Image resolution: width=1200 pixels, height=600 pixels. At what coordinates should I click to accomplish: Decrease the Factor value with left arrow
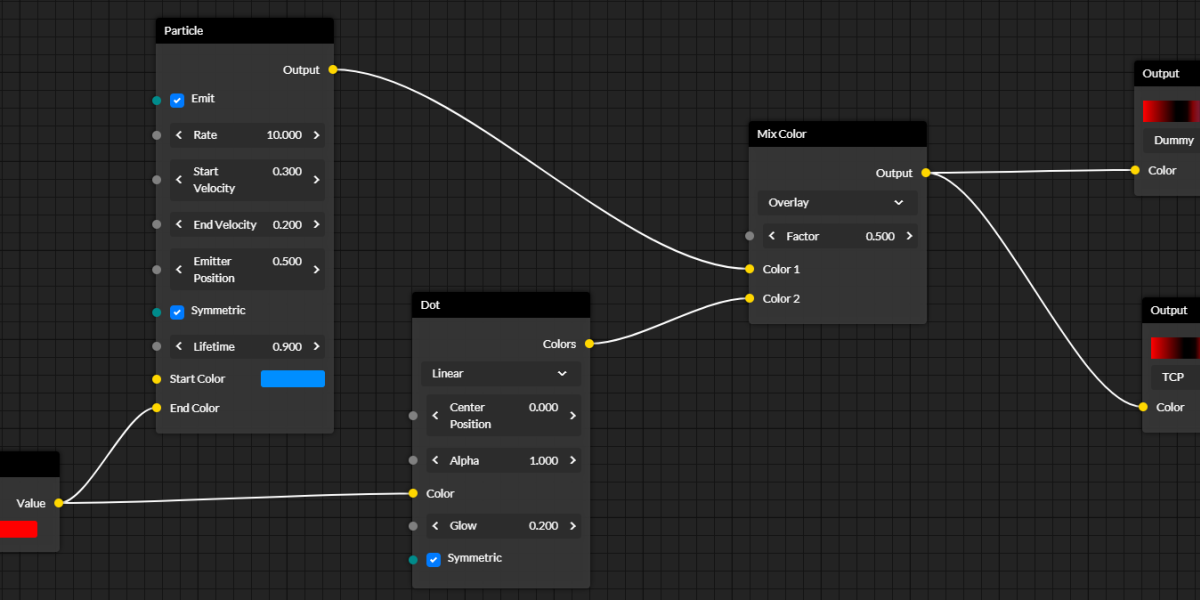click(x=771, y=237)
